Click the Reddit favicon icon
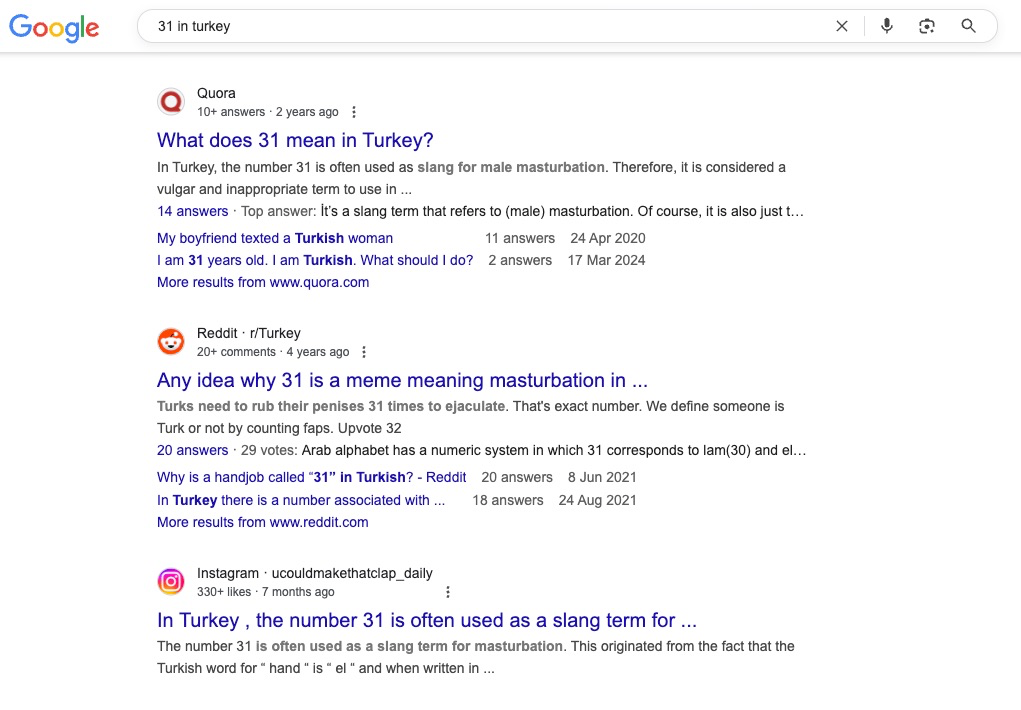 [x=171, y=341]
